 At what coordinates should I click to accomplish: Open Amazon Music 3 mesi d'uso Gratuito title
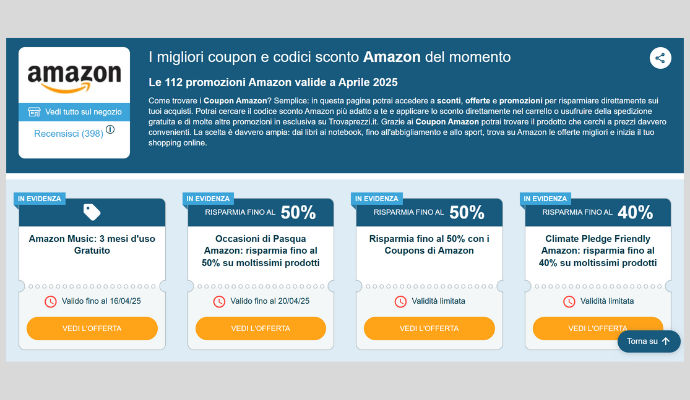(x=92, y=244)
